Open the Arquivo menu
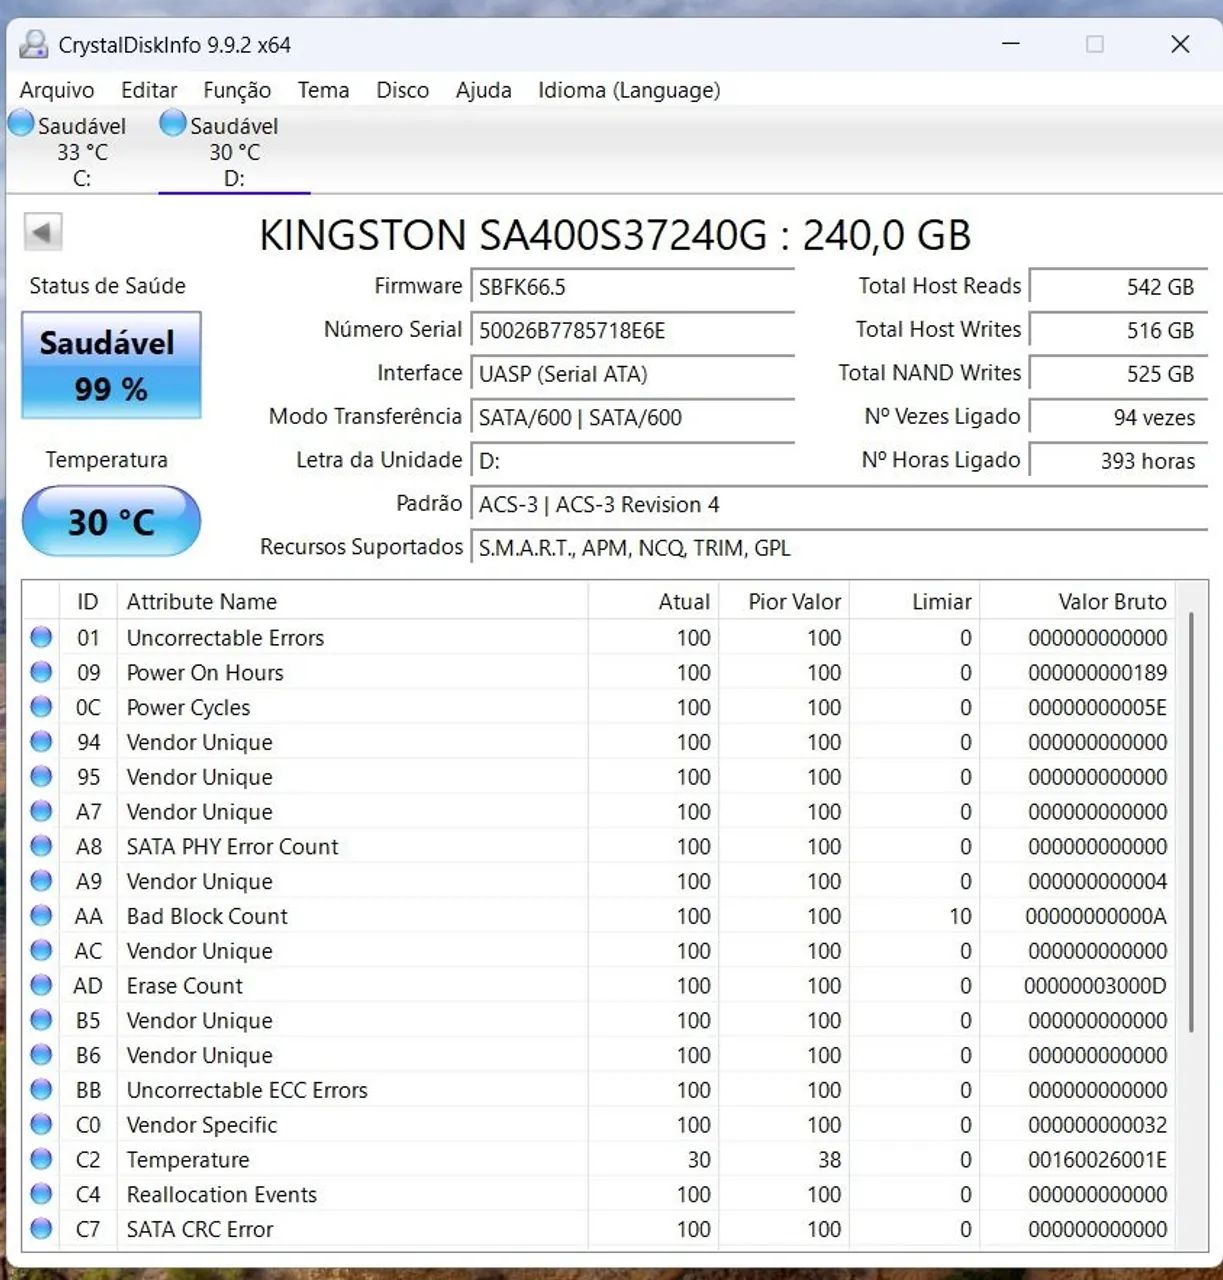 [57, 90]
